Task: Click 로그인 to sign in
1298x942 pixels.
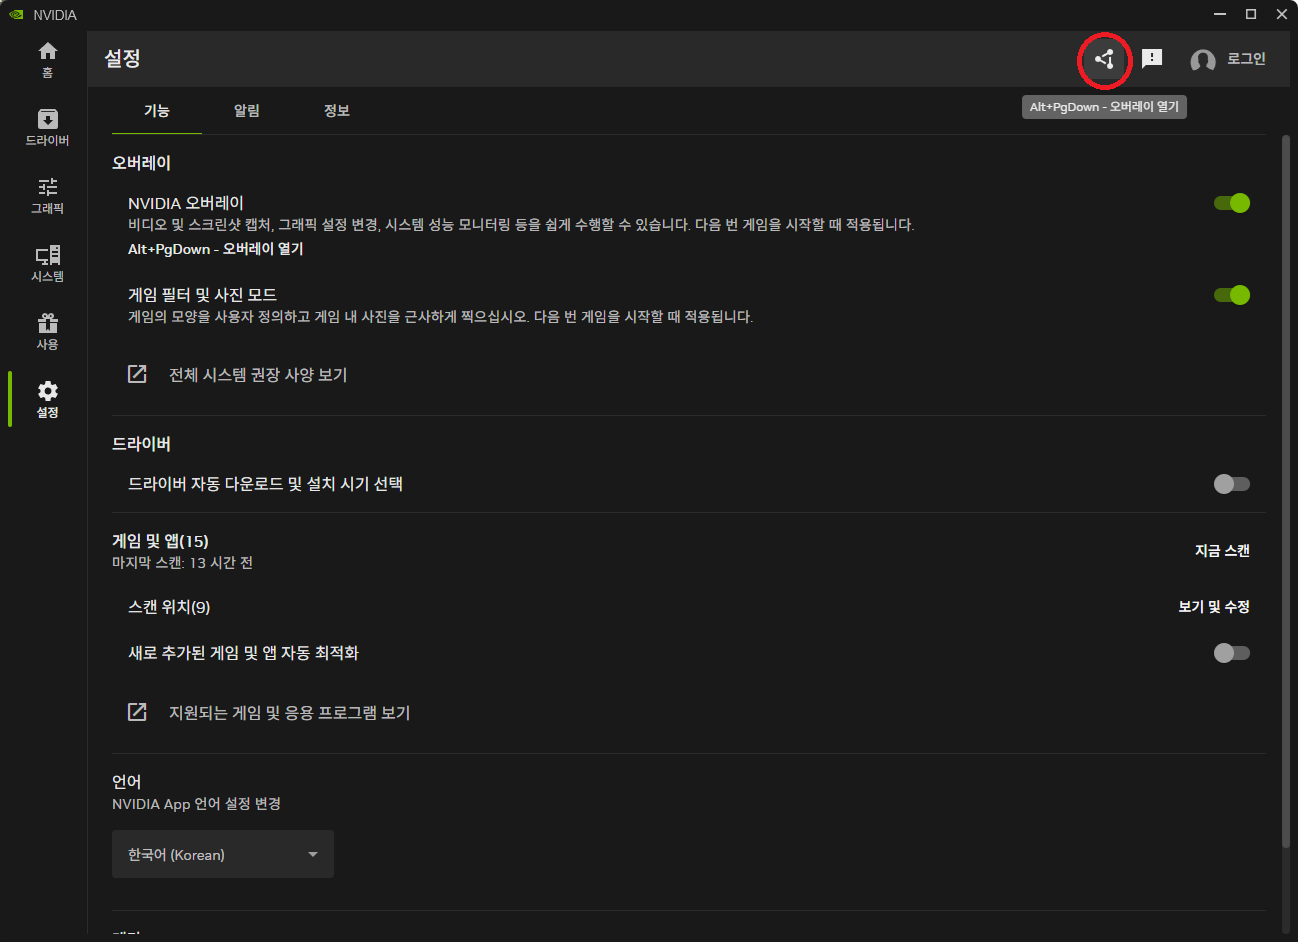Action: [1247, 59]
